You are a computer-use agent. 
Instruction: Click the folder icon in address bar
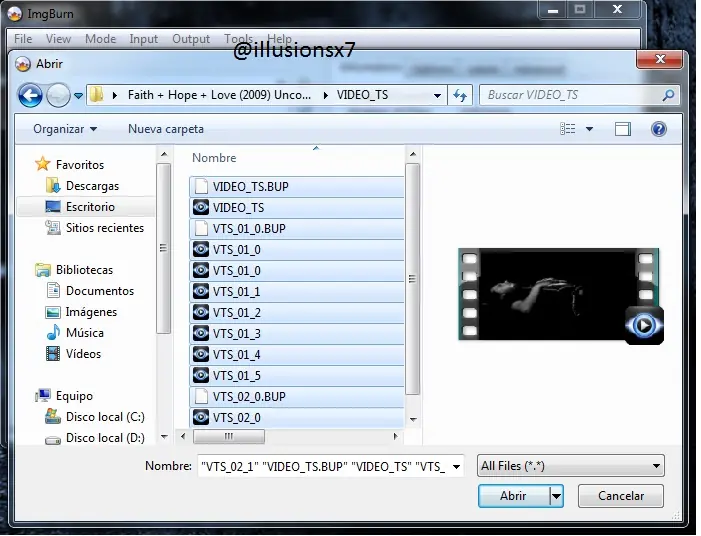[97, 95]
